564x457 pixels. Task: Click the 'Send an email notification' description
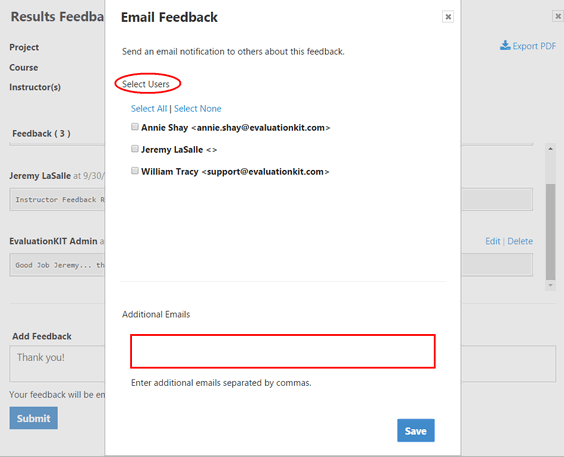tap(233, 51)
